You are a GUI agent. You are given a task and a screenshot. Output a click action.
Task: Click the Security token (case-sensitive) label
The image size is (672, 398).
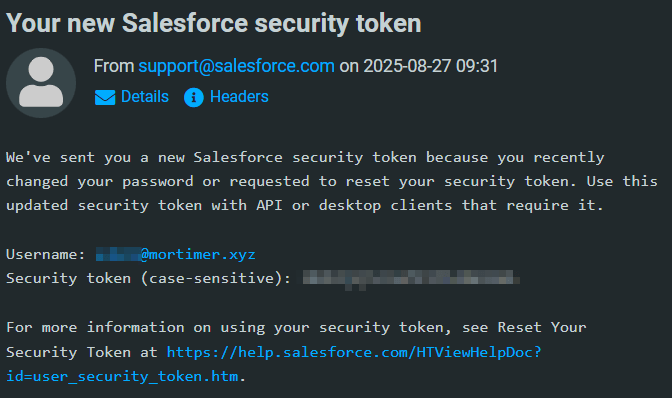tap(148, 278)
